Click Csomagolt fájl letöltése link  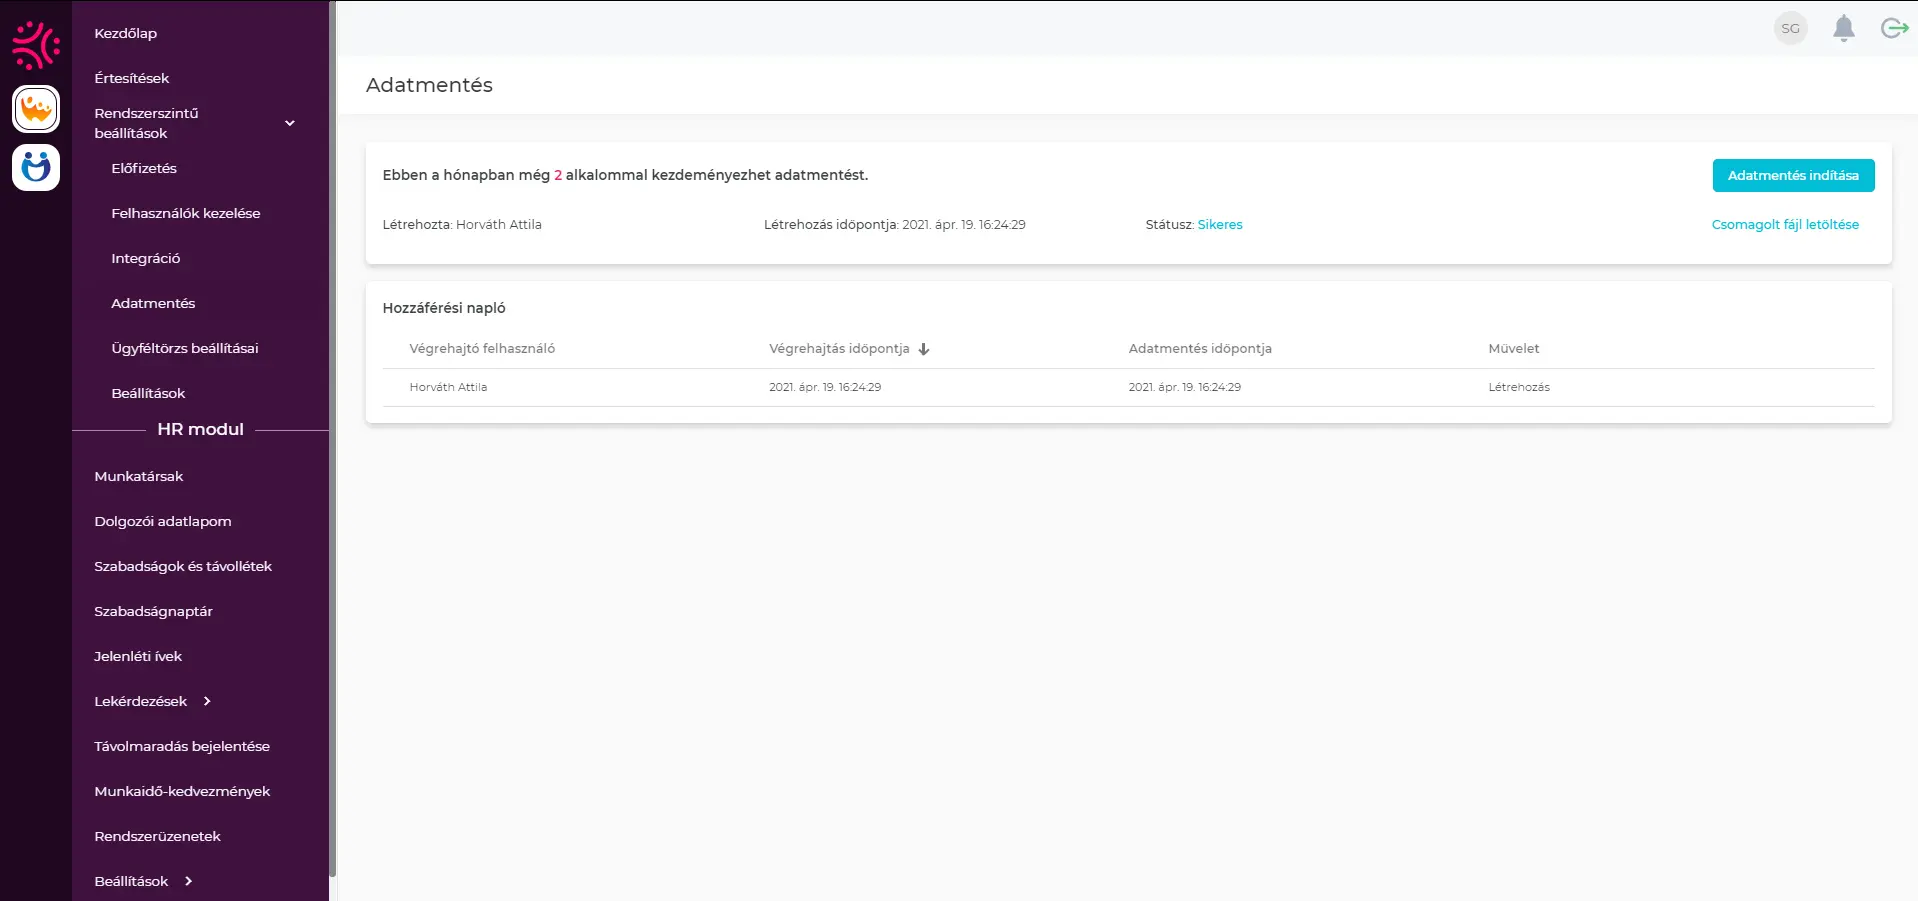[1784, 225]
